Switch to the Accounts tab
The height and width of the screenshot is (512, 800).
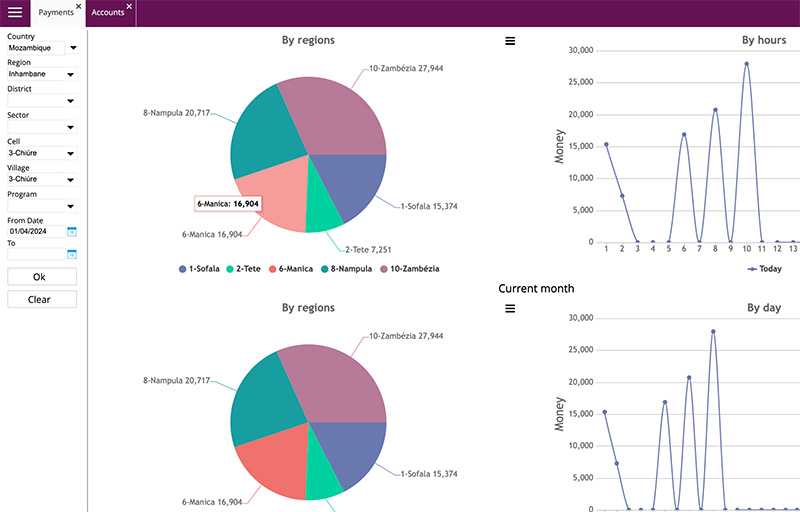[107, 13]
